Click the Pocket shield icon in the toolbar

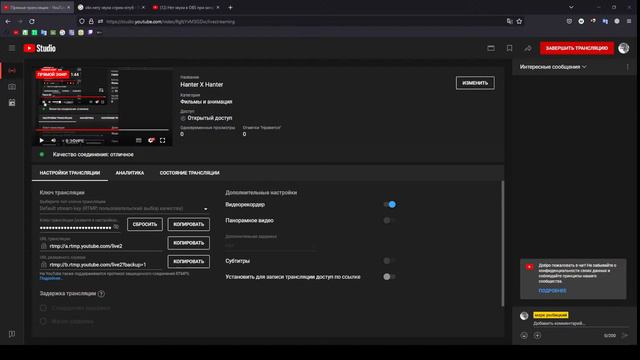pos(569,21)
